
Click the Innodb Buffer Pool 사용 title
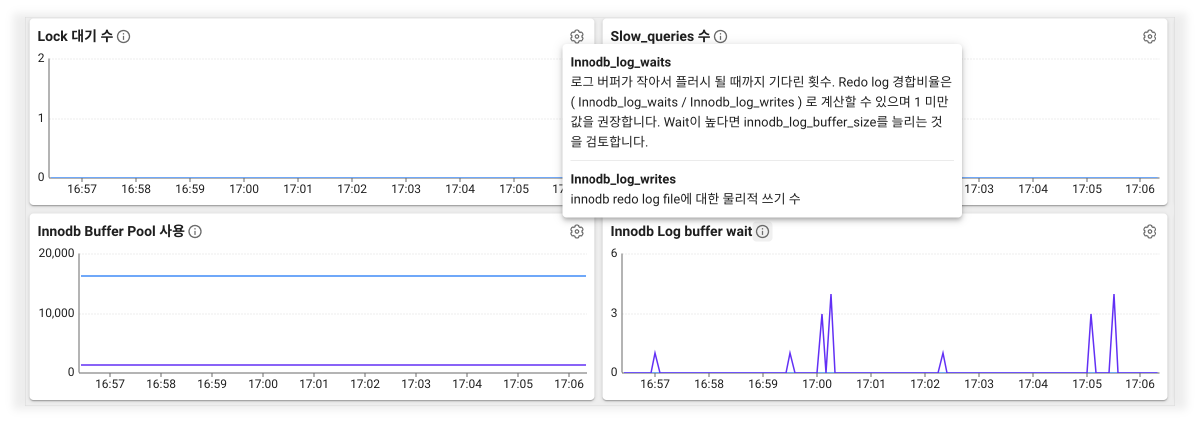(111, 232)
